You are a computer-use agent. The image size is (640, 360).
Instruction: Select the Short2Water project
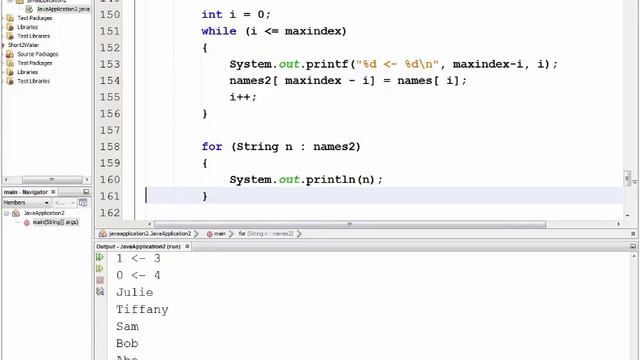(x=24, y=45)
